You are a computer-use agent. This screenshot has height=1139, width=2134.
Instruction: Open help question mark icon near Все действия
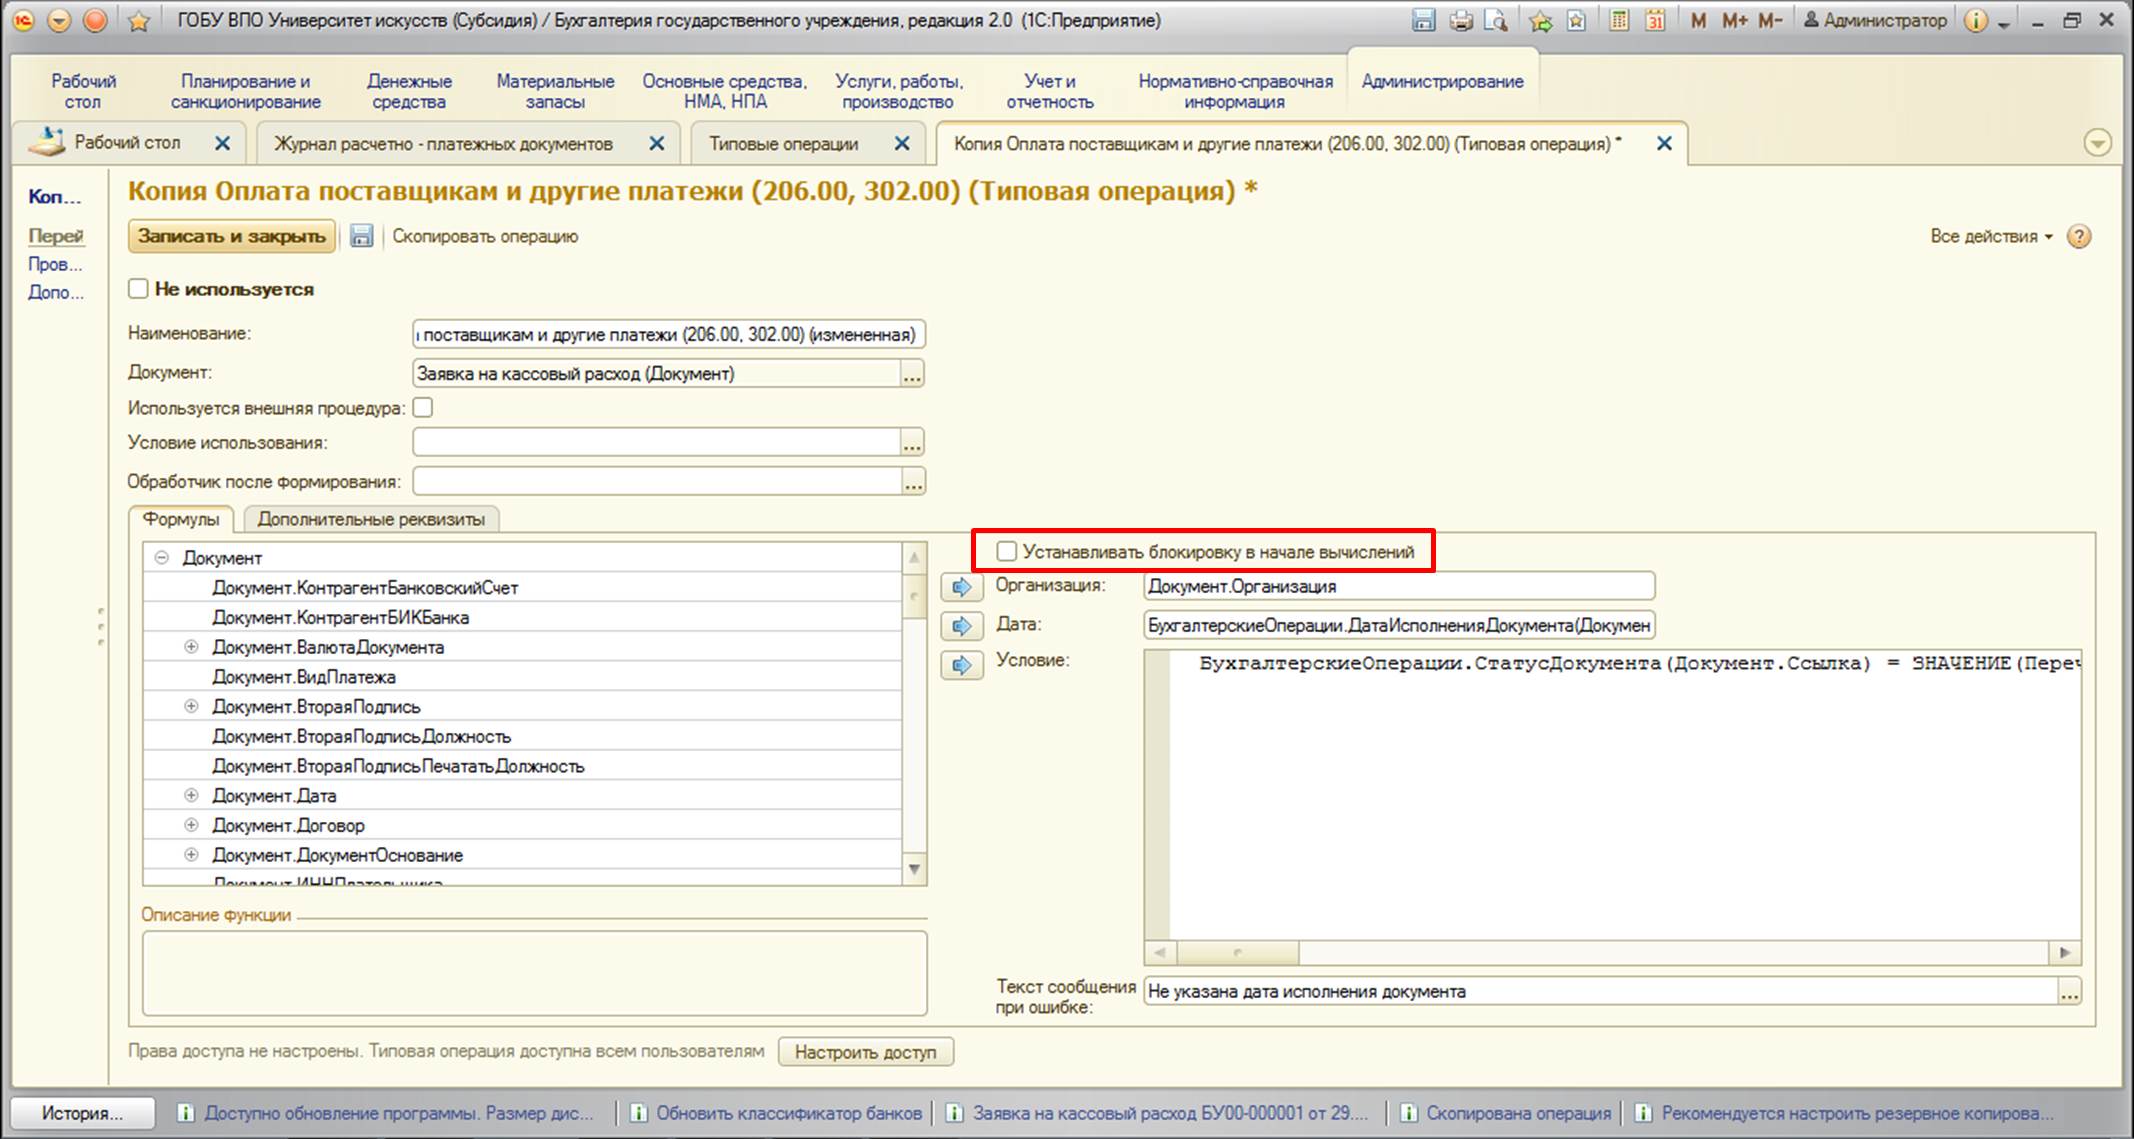tap(2079, 237)
